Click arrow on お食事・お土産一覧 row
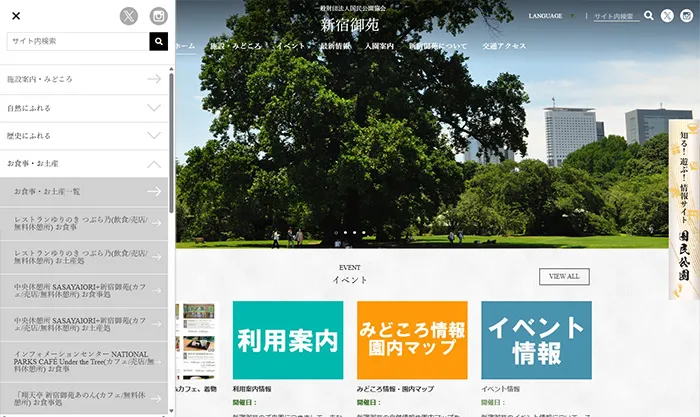The height and width of the screenshot is (417, 700). (x=154, y=191)
